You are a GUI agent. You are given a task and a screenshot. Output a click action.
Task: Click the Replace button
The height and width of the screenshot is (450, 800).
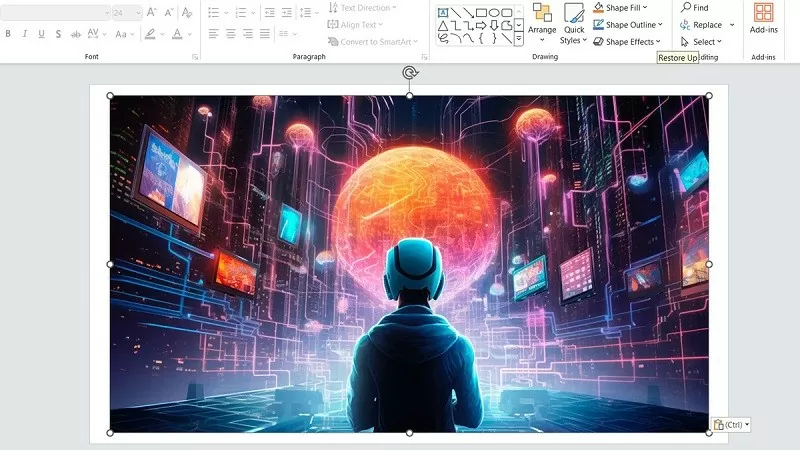pos(702,24)
